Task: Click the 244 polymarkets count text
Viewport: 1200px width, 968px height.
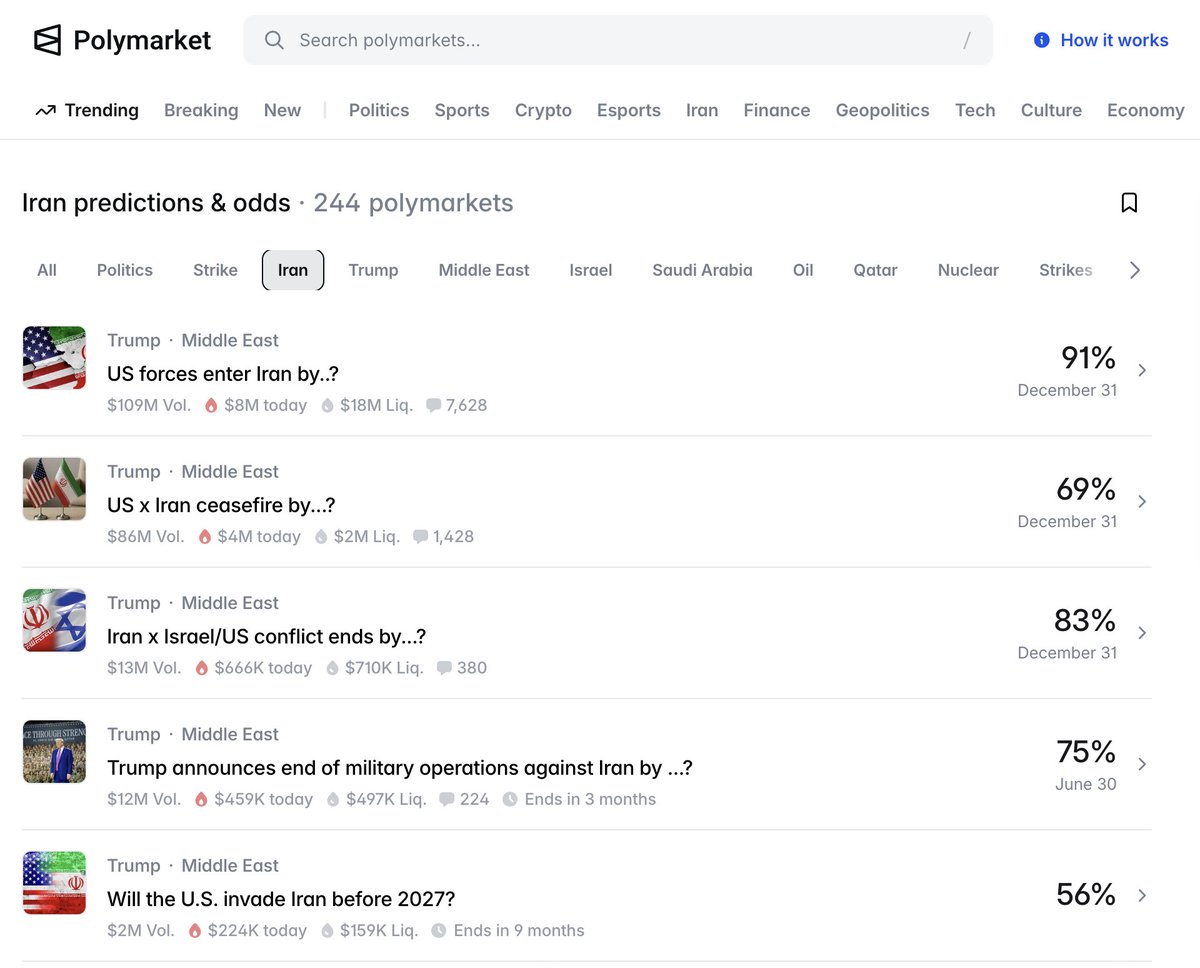Action: 413,203
